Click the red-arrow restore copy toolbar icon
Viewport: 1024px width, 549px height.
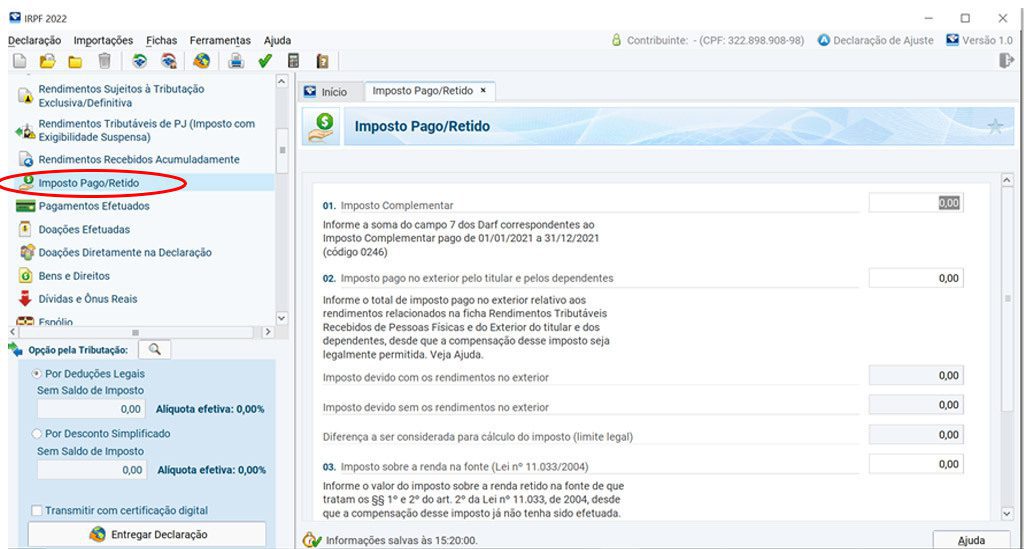(x=168, y=61)
